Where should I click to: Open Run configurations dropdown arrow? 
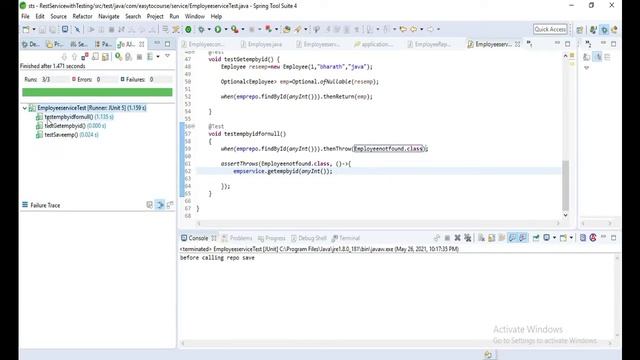[x=226, y=29]
